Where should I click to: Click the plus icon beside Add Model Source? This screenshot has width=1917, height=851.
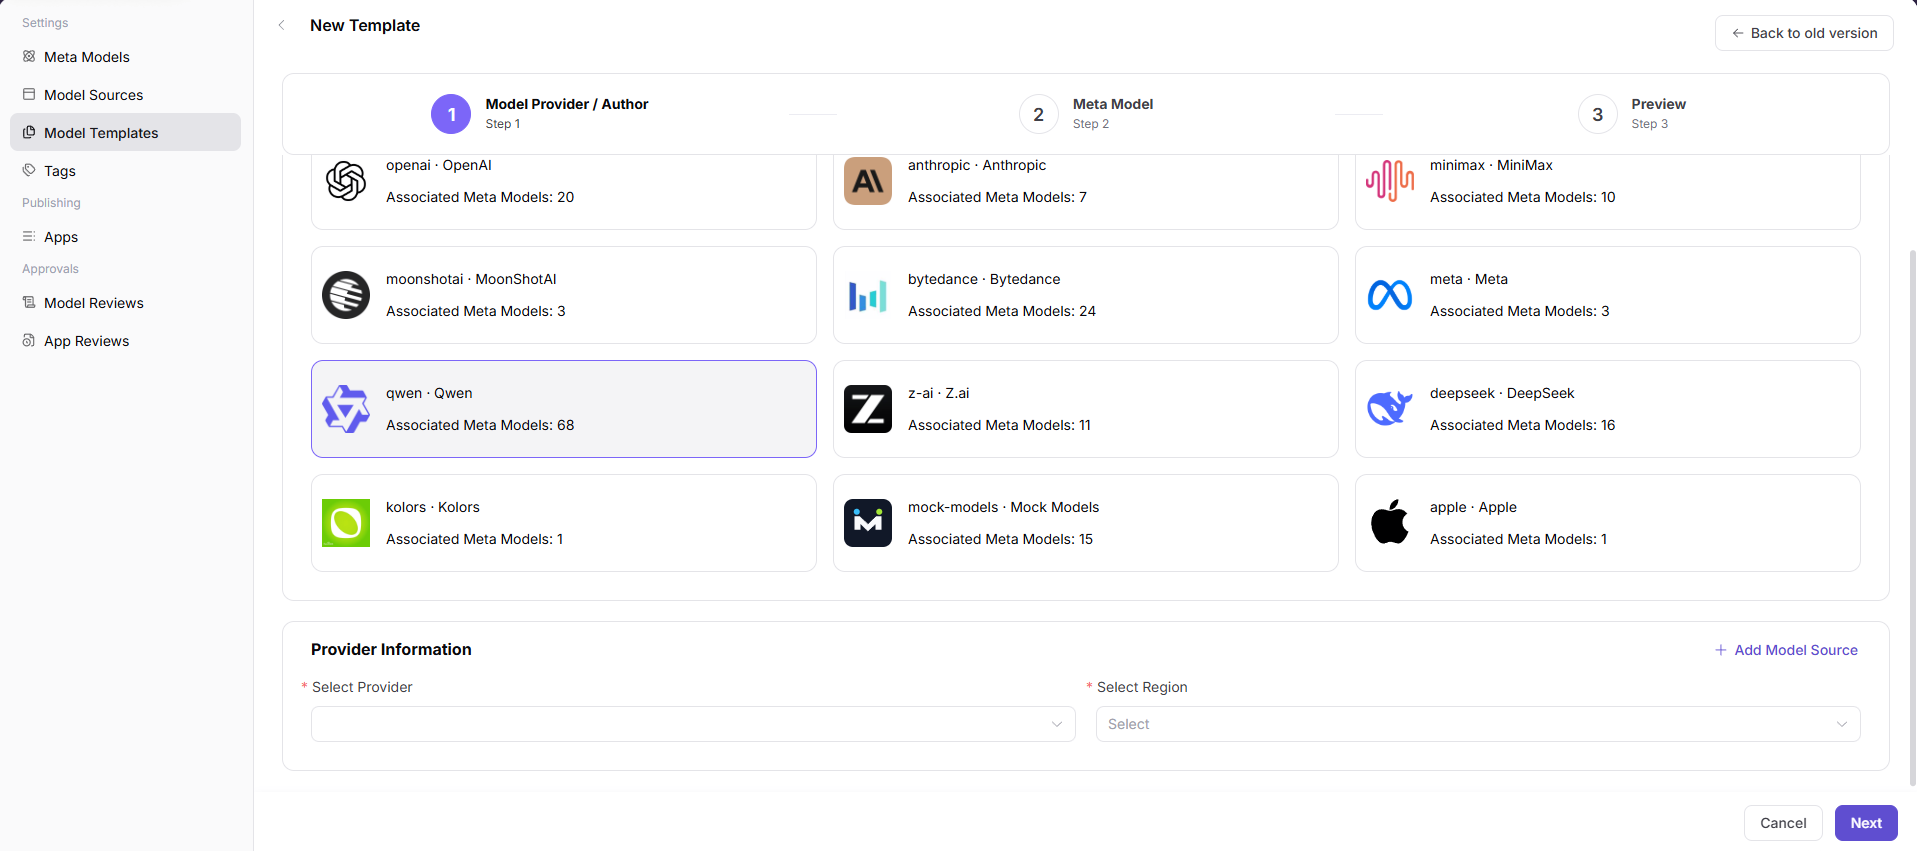1721,650
